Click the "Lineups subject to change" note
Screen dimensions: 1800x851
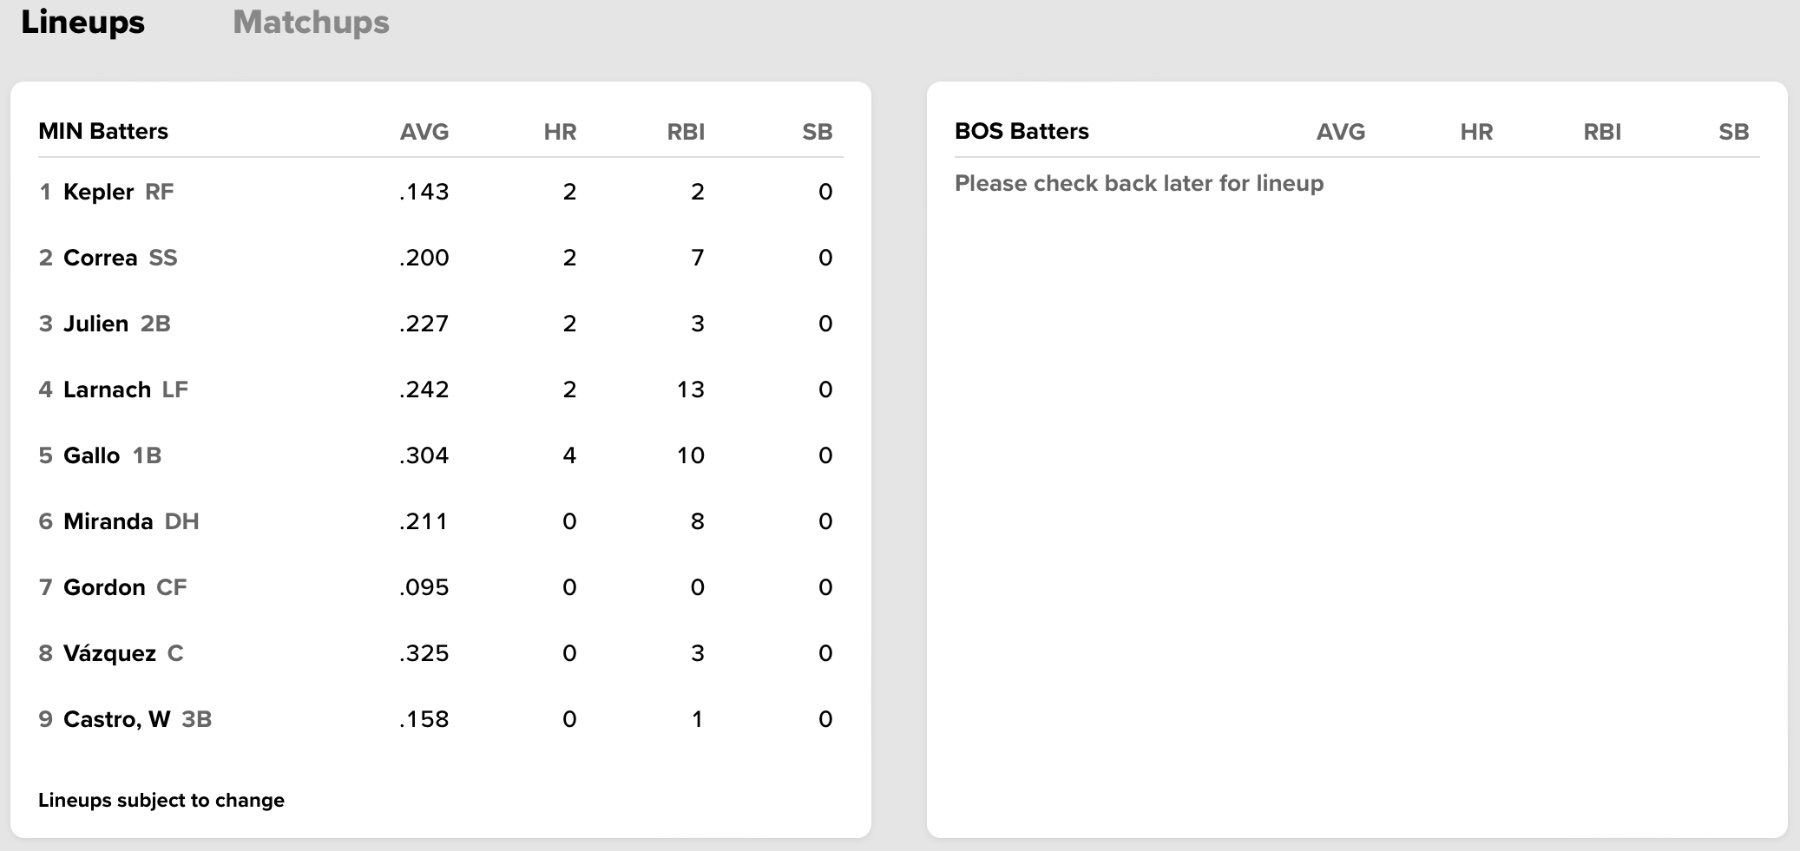point(161,800)
